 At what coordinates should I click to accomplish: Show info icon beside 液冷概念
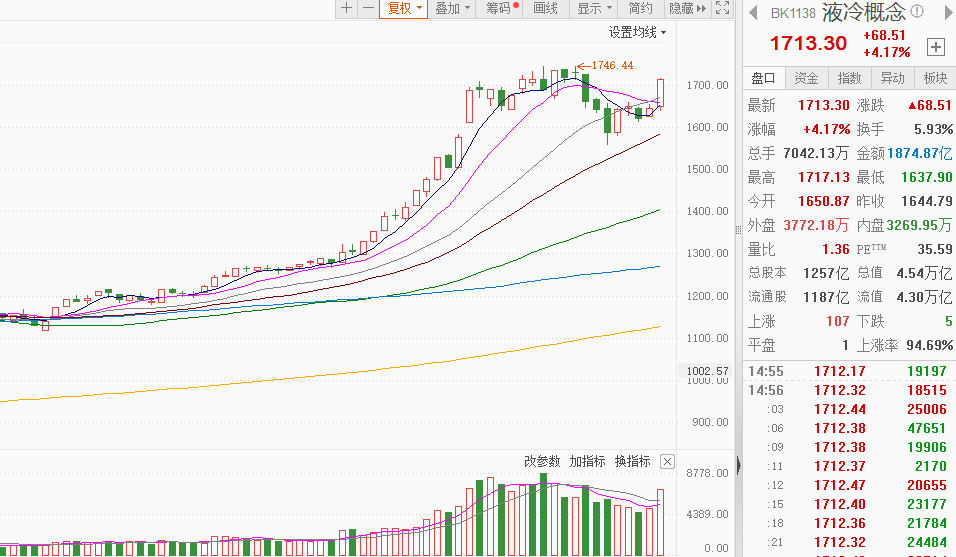pos(917,11)
